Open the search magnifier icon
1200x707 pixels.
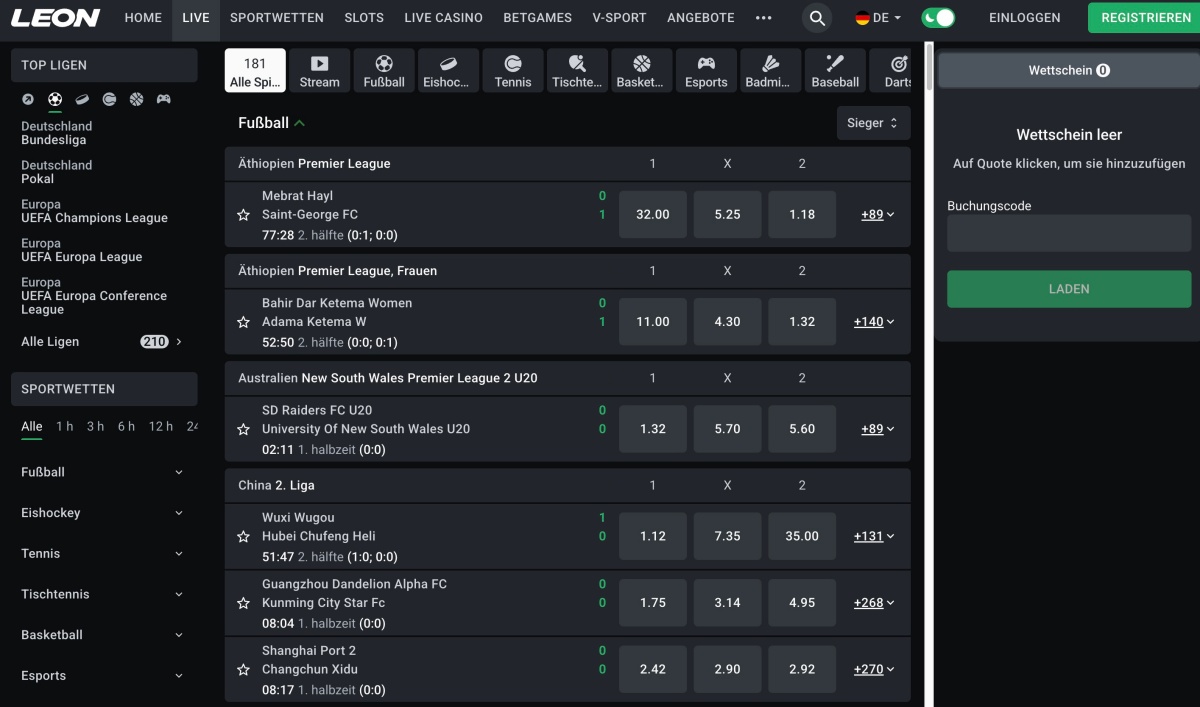coord(817,18)
